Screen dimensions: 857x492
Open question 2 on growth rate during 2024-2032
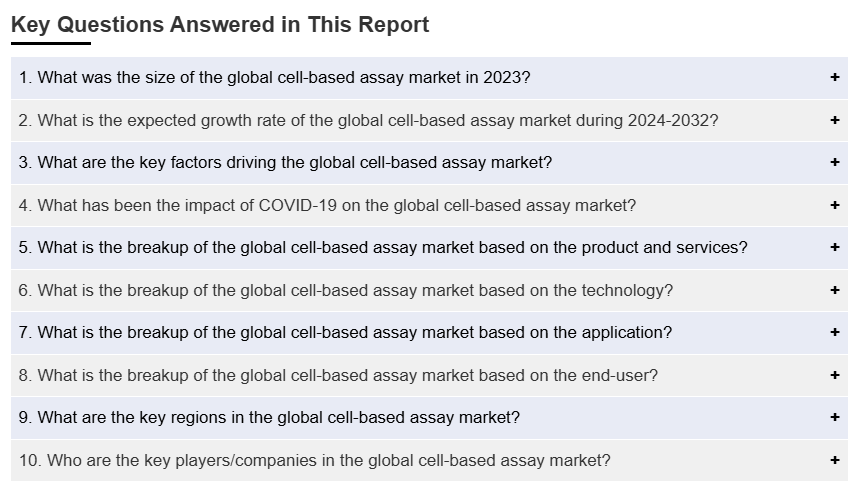click(368, 120)
